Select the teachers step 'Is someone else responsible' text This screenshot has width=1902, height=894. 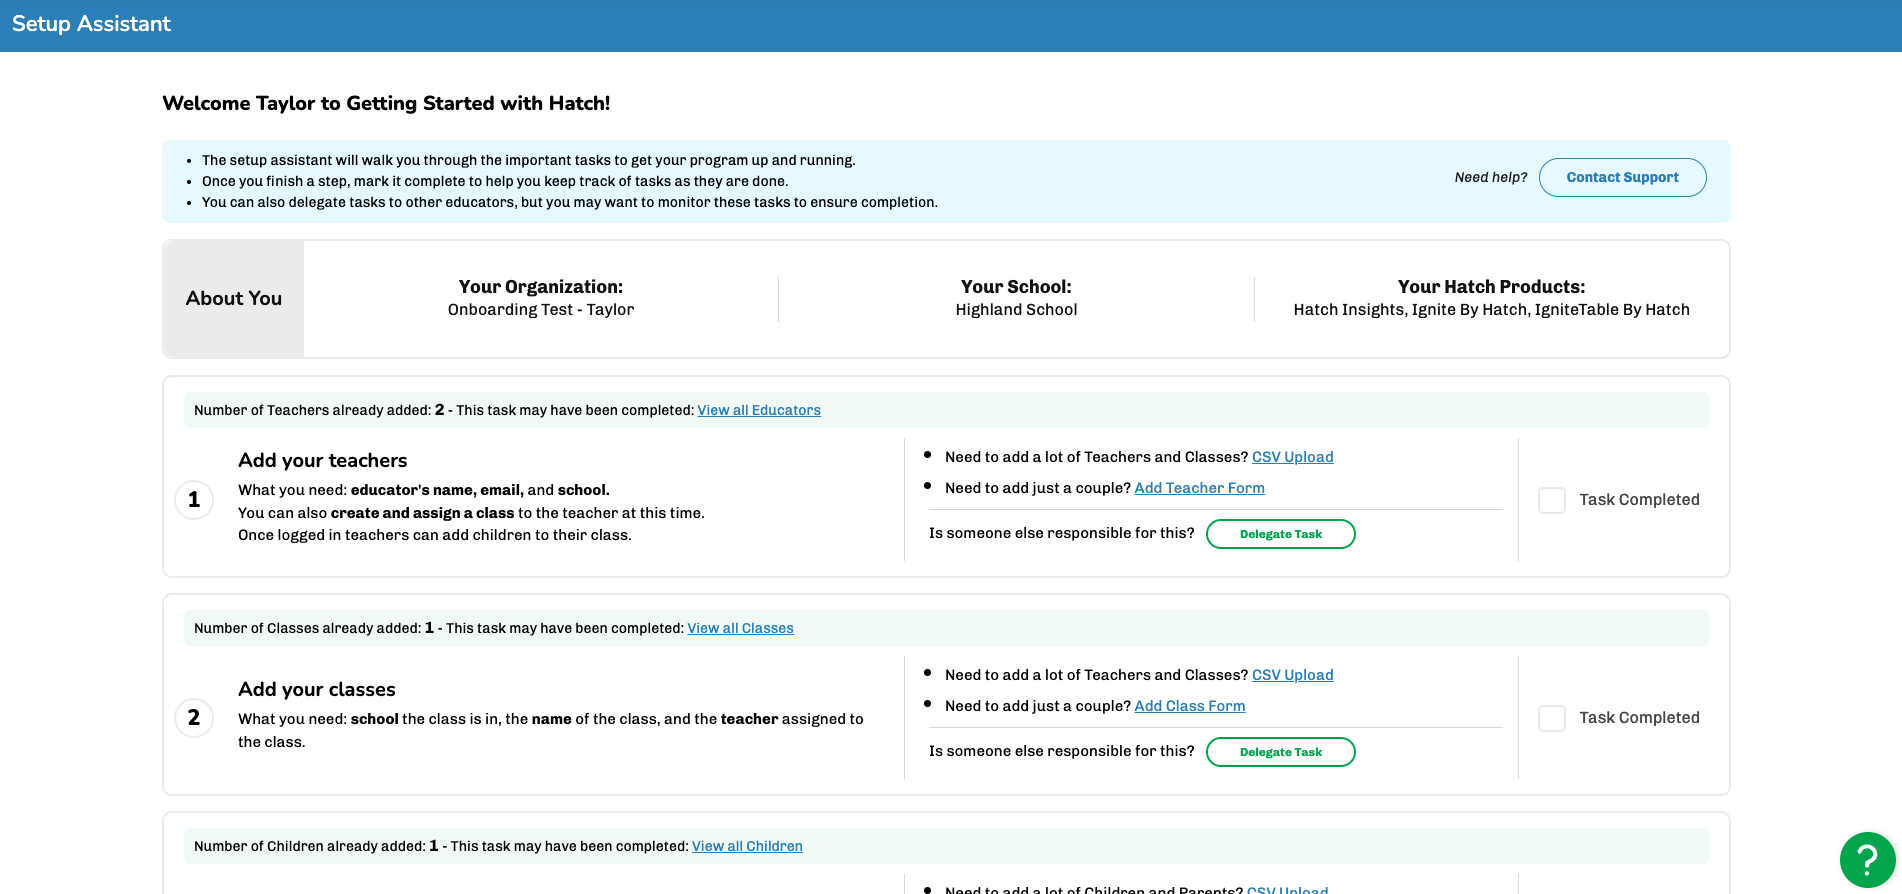coord(1061,533)
